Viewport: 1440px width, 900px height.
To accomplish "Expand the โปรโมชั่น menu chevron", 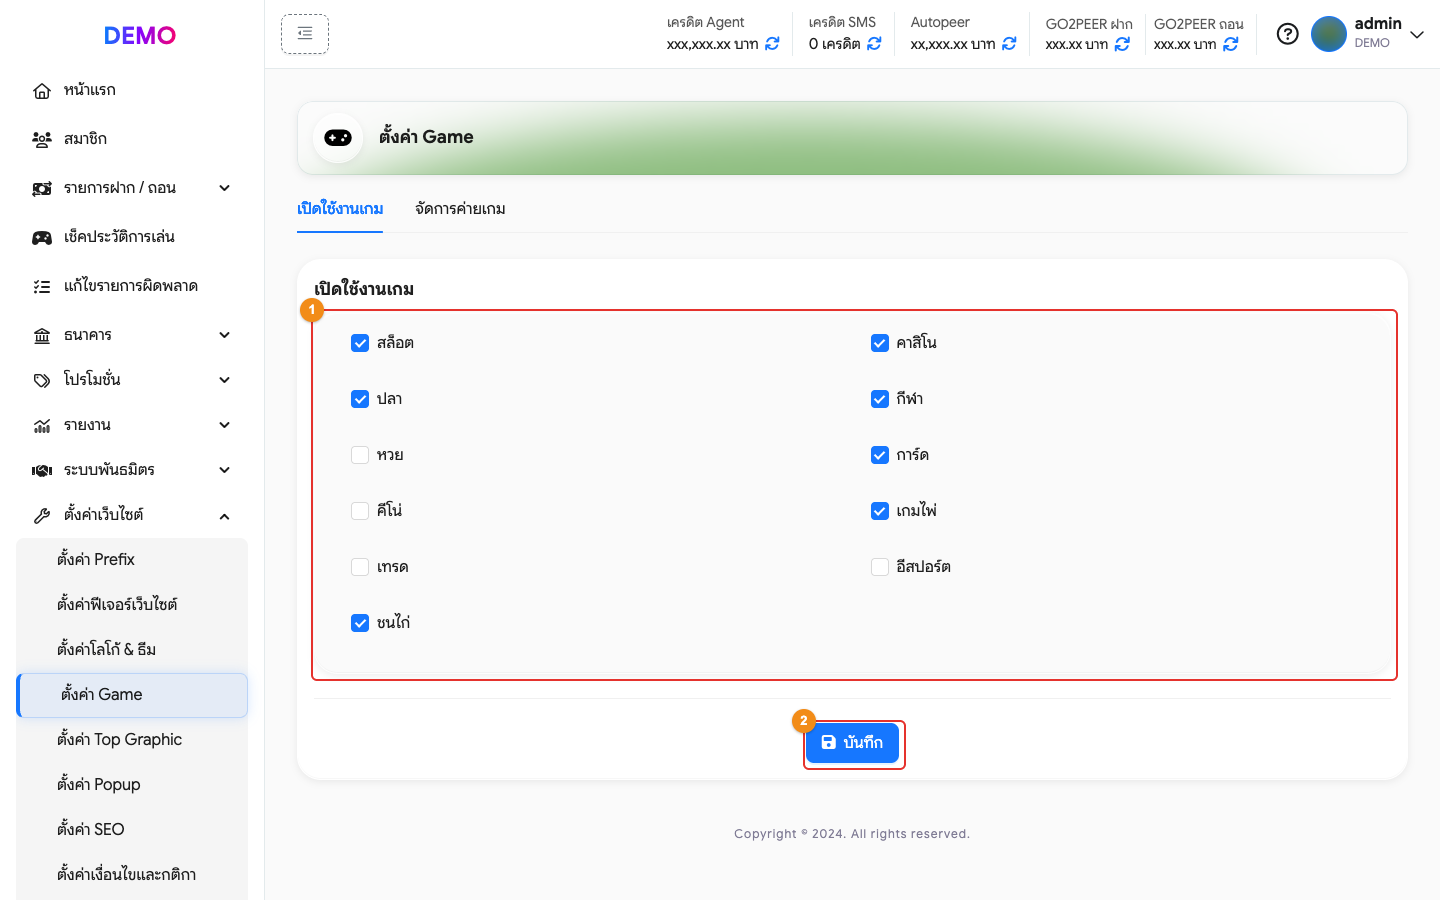I will [225, 380].
